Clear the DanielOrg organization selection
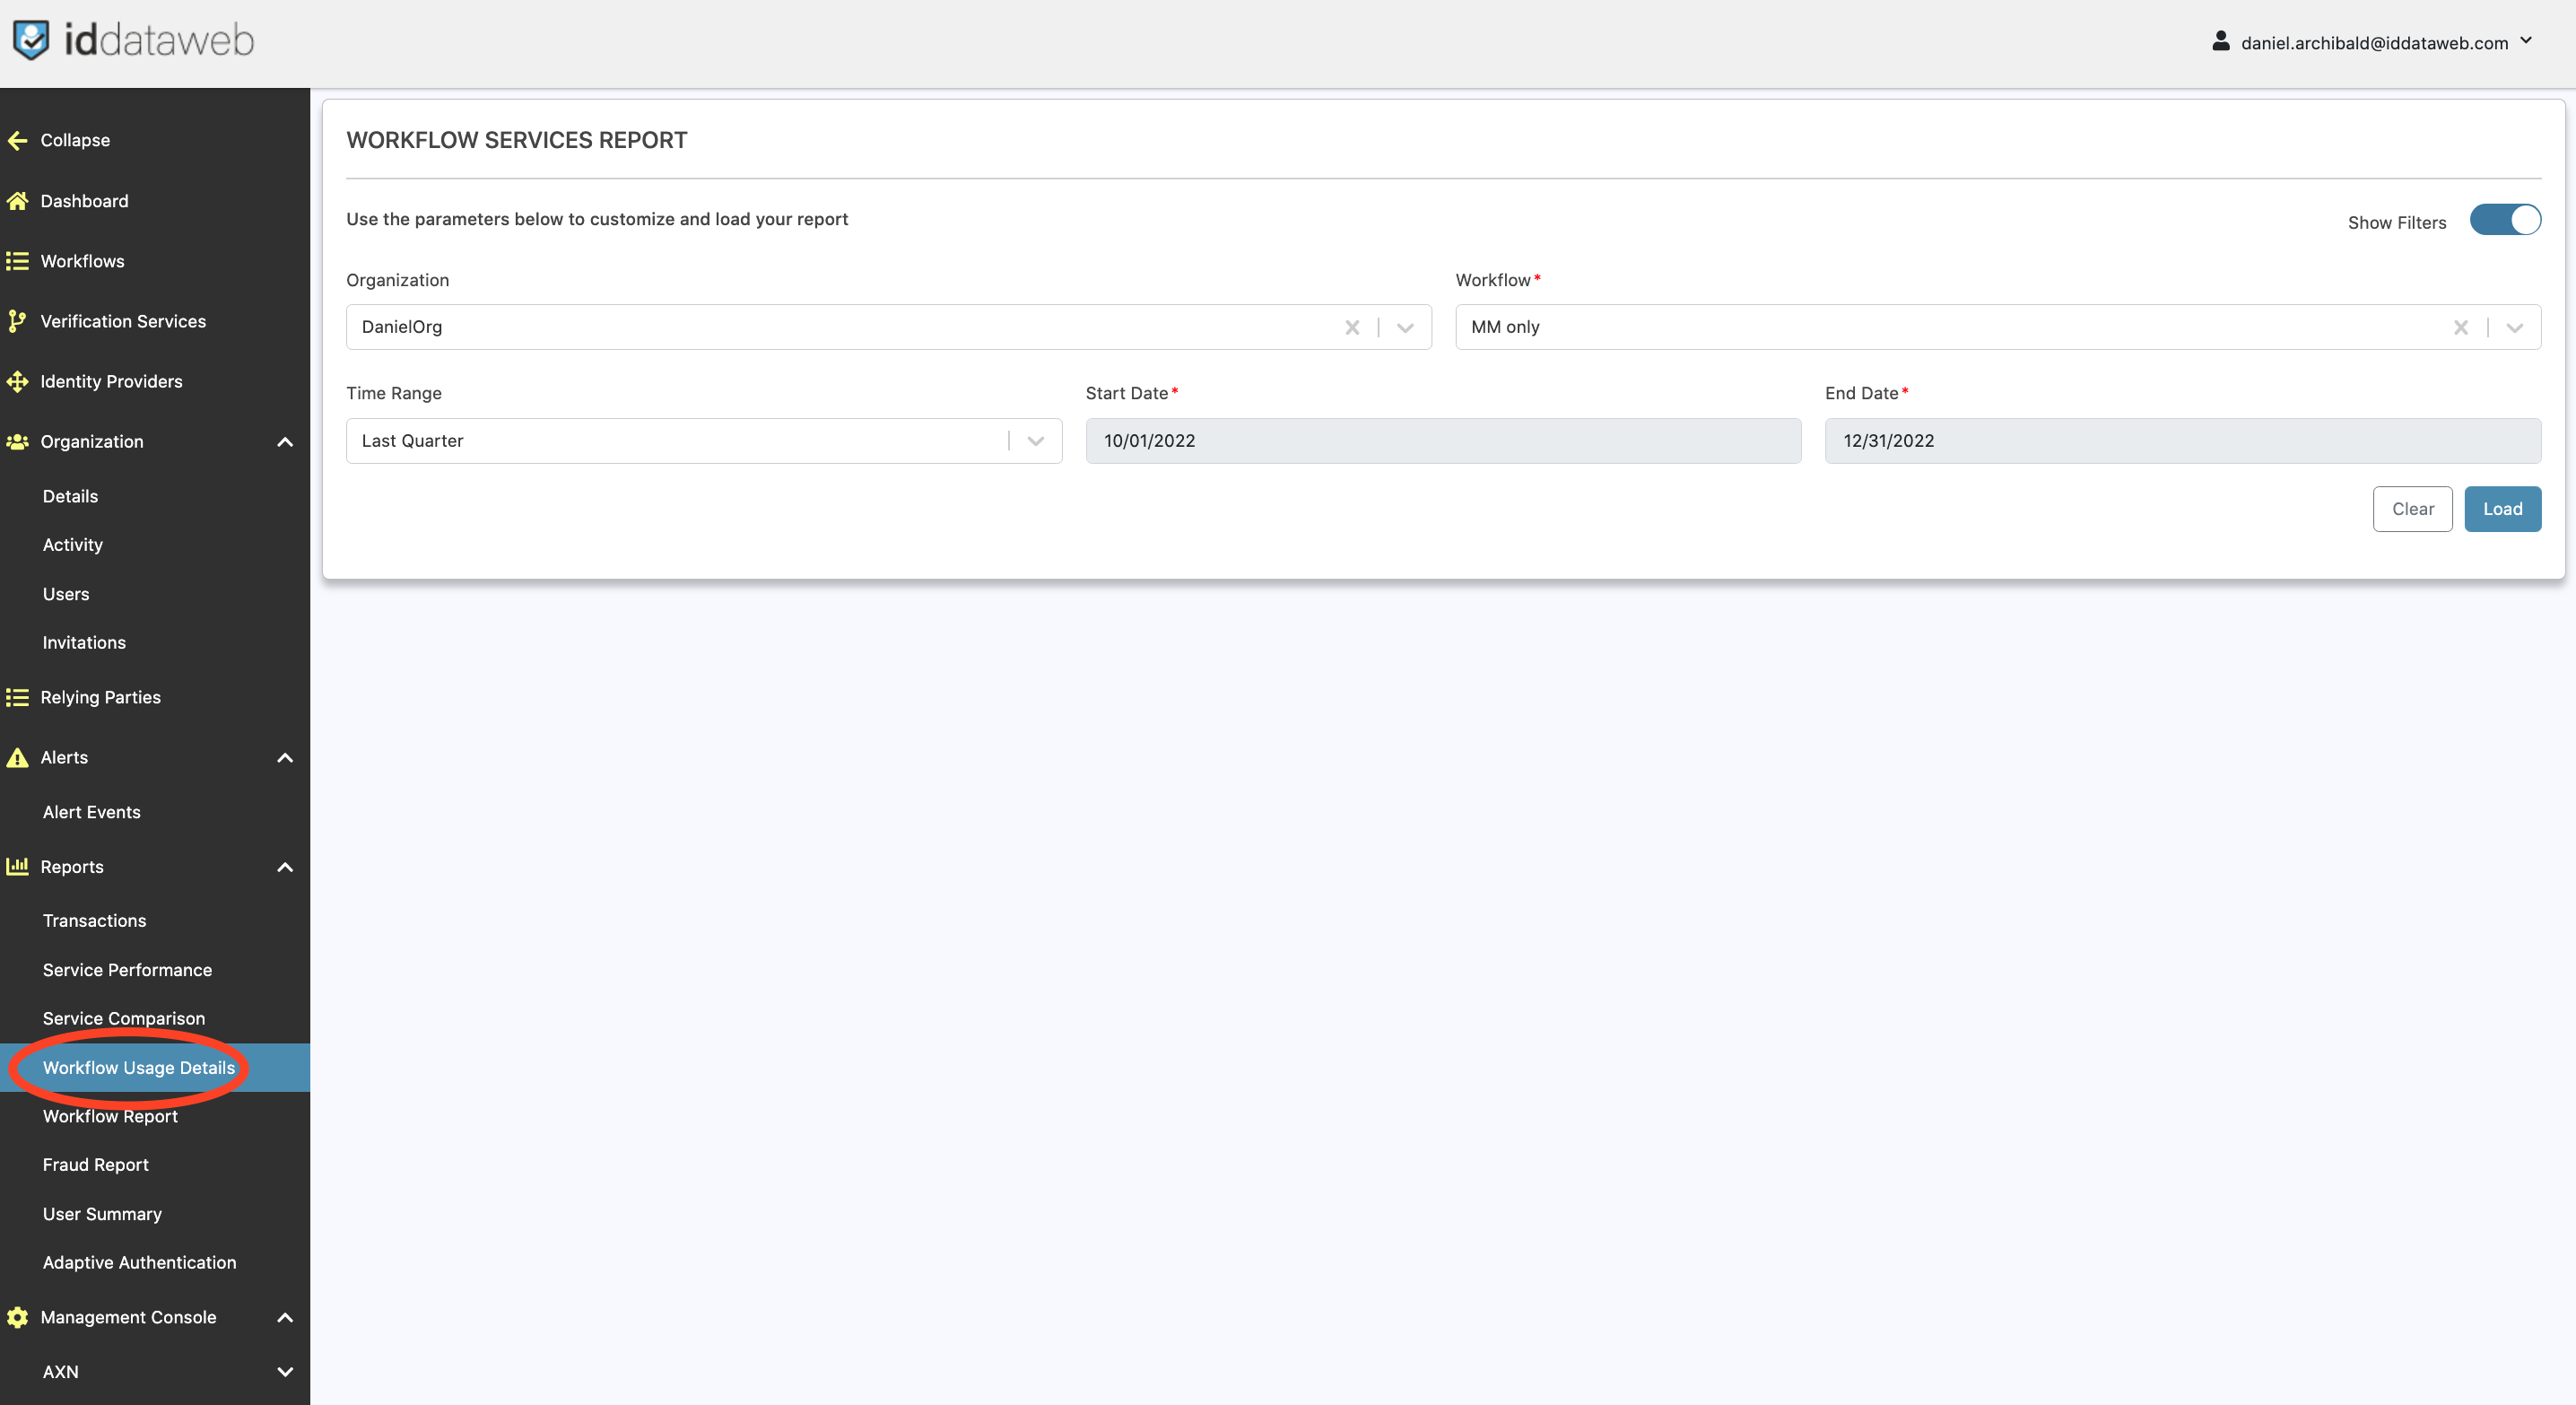Viewport: 2576px width, 1405px height. [1352, 327]
